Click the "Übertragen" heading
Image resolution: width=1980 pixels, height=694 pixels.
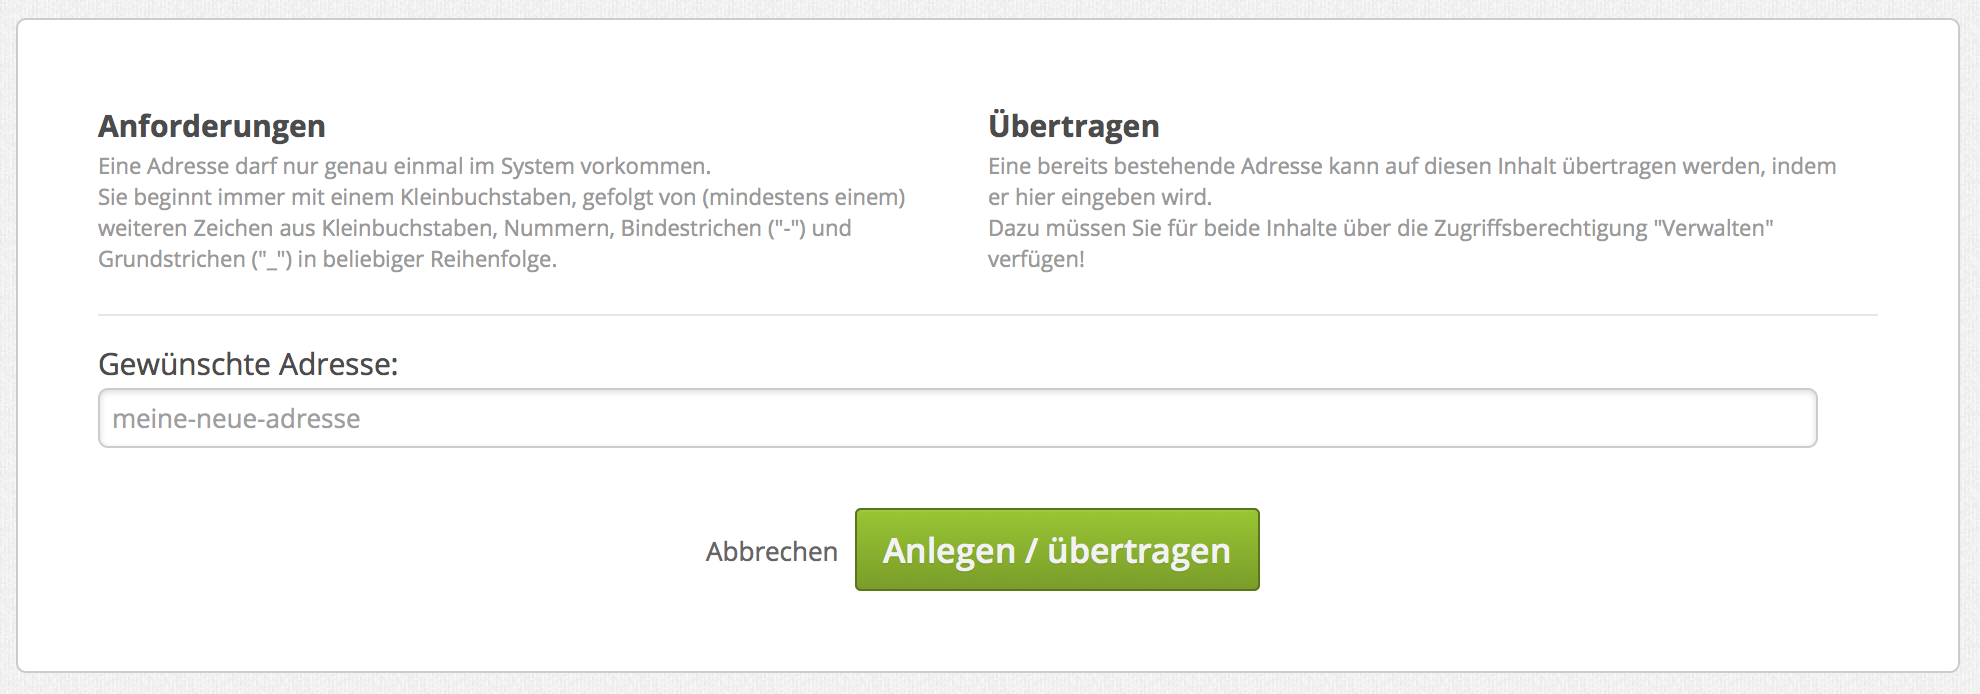coord(1073,126)
